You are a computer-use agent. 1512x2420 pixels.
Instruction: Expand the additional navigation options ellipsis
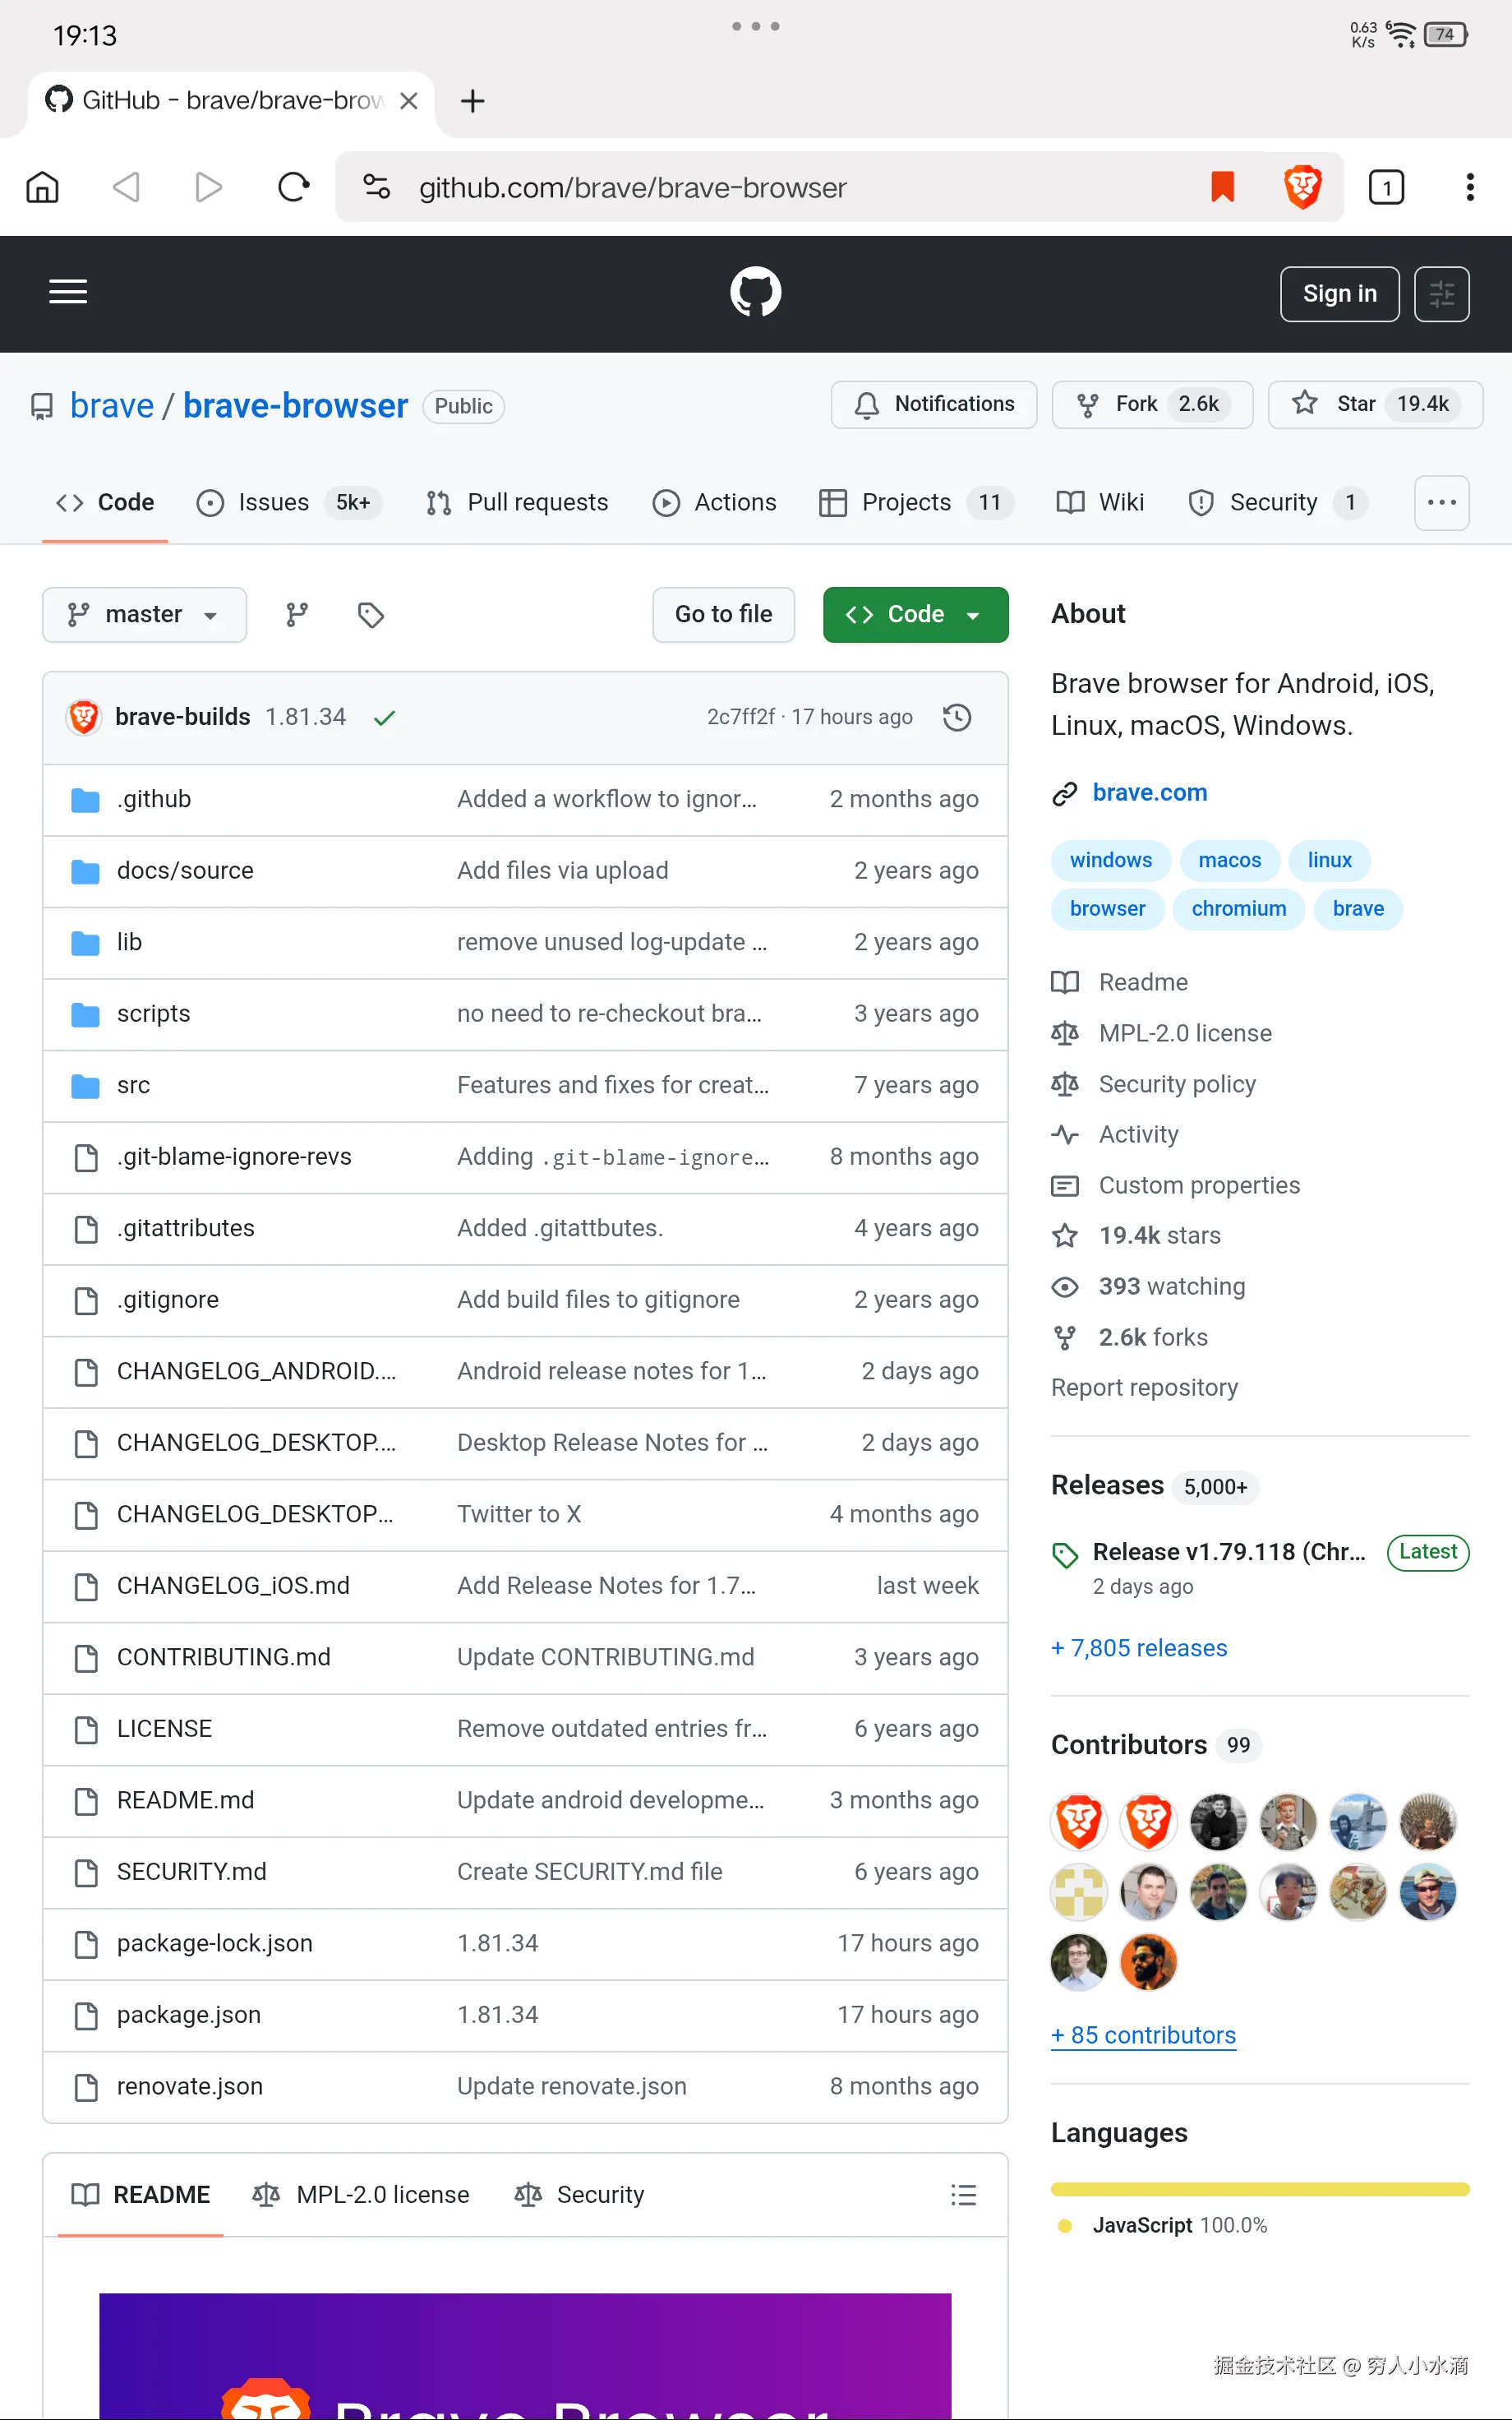pyautogui.click(x=1441, y=502)
